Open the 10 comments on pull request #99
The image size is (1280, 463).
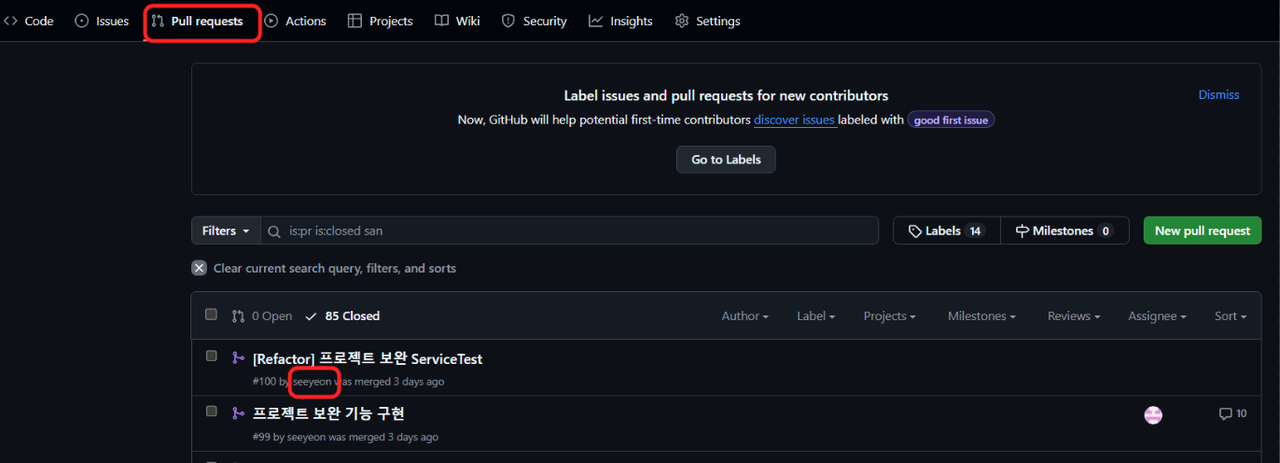point(1233,414)
